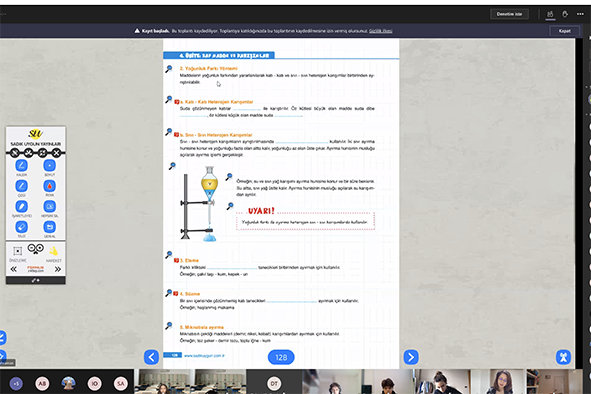Click the Hepsini Sil clear-all tool
591x394 pixels.
pyautogui.click(x=49, y=206)
